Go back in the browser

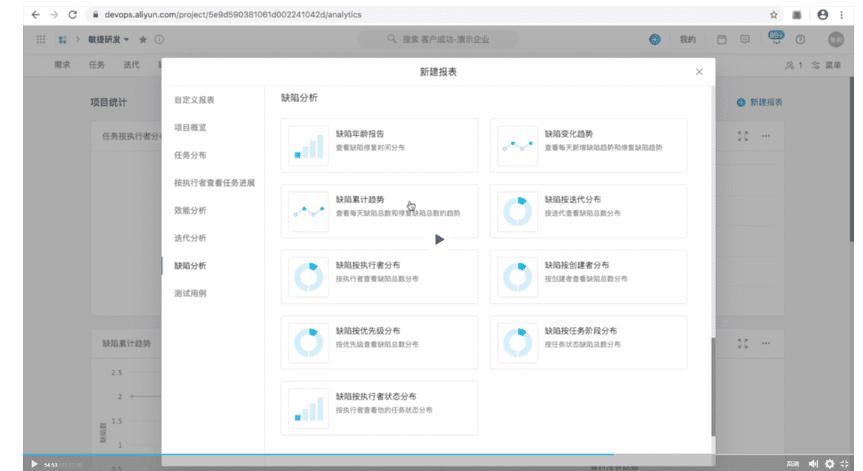pos(36,15)
